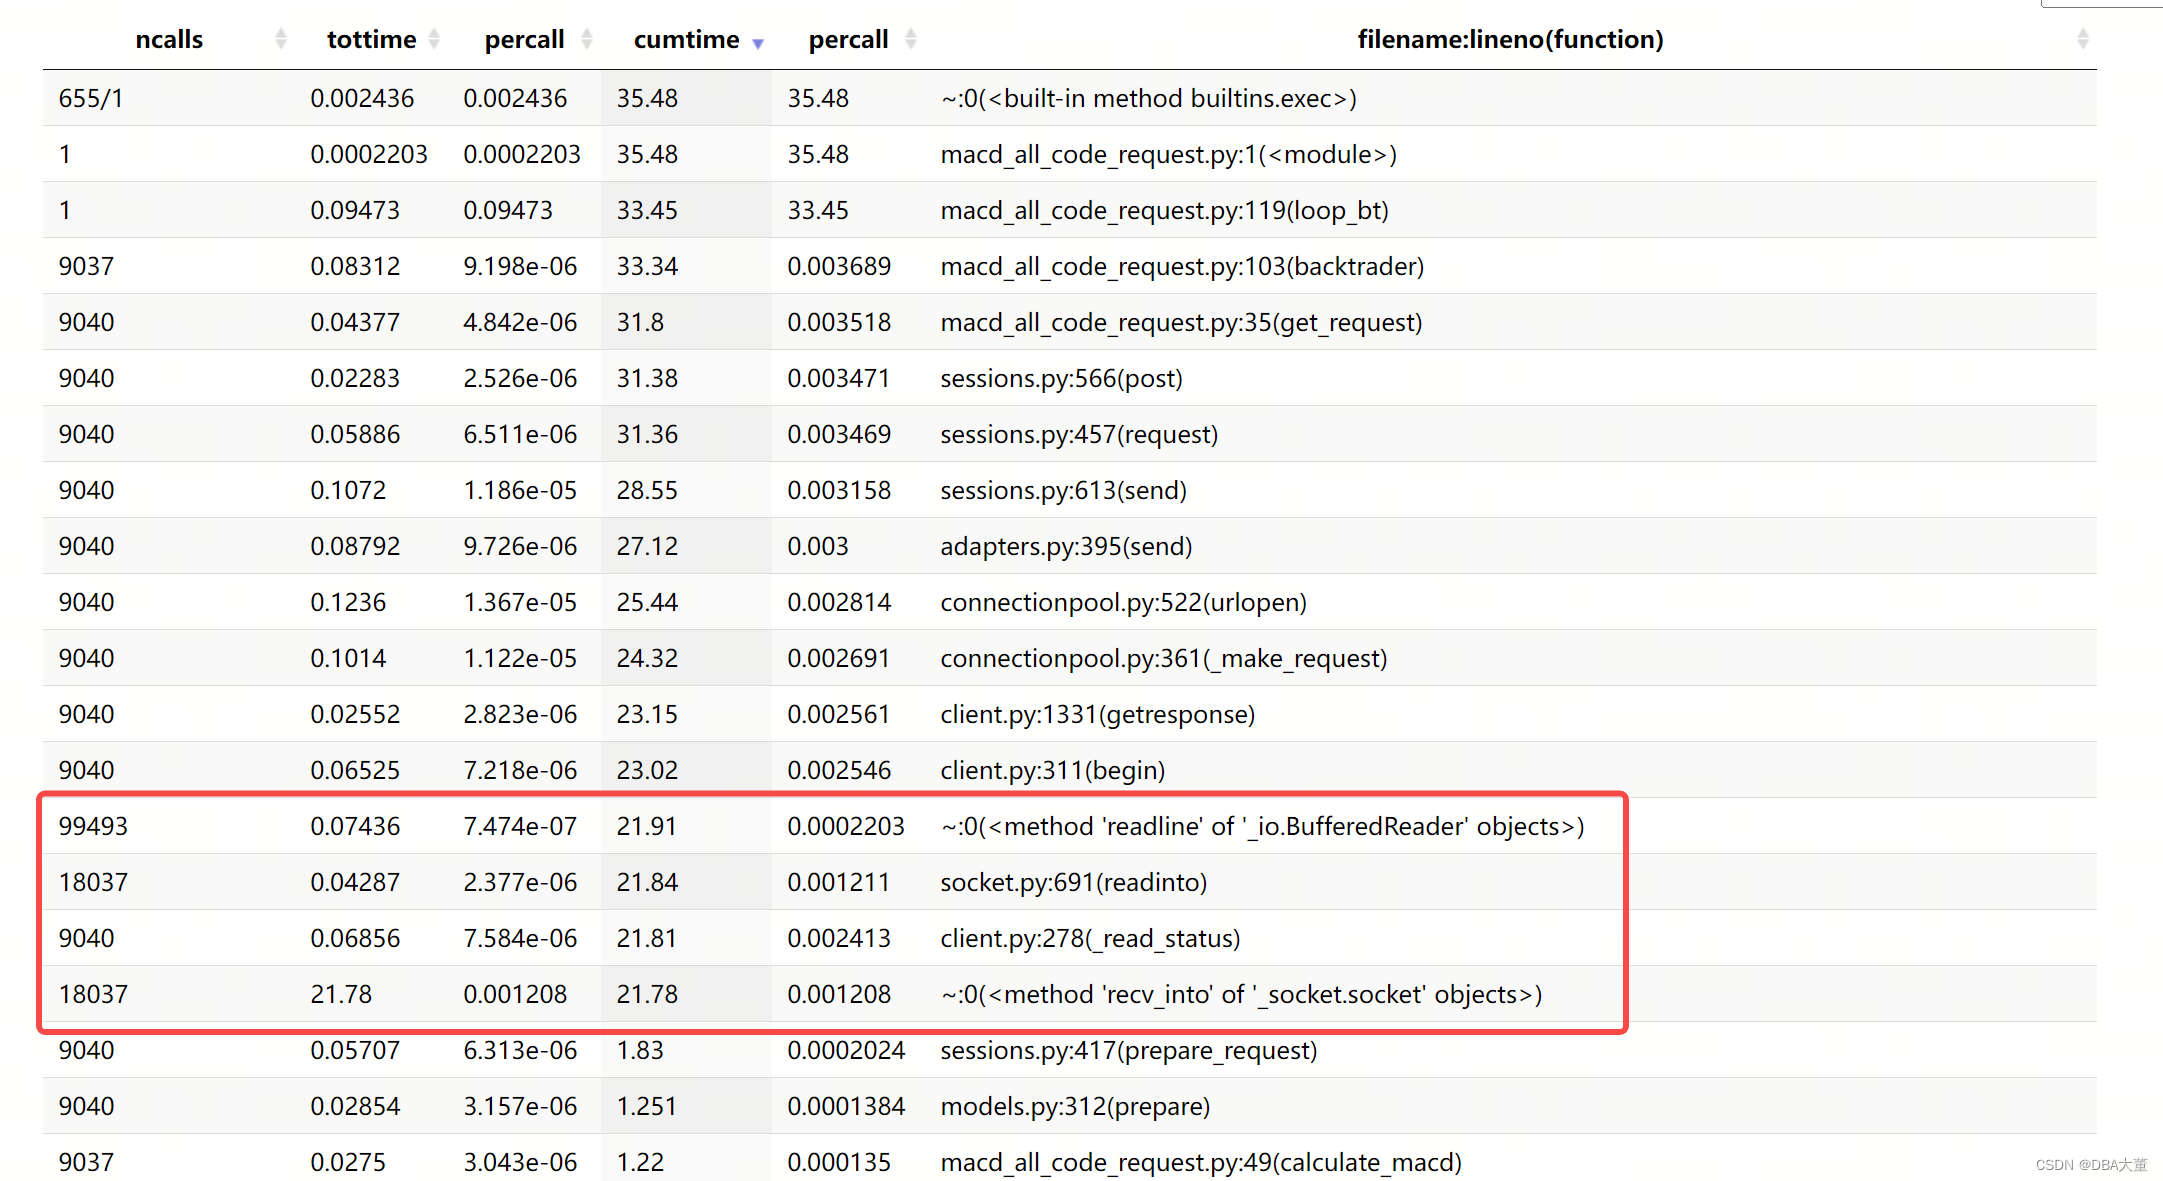Click the sort arrows beside tottime header
This screenshot has height=1181, width=2163.
pyautogui.click(x=434, y=39)
